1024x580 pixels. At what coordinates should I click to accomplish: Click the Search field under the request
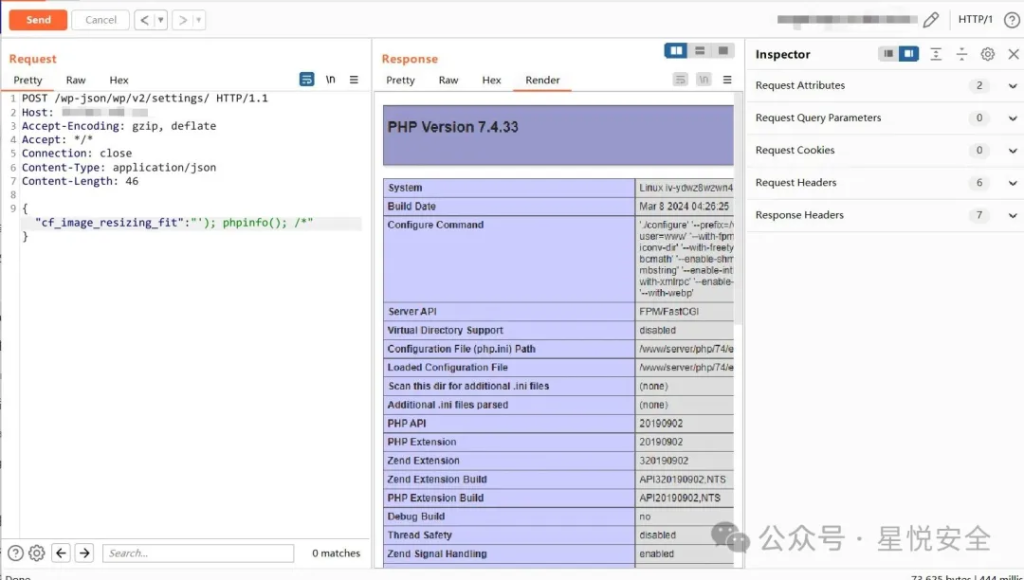coord(199,553)
